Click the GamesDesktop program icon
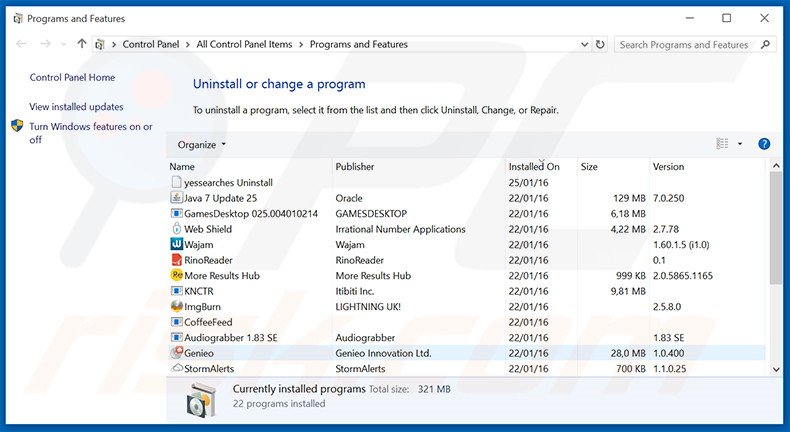Viewport: 790px width, 432px height. pyautogui.click(x=176, y=213)
